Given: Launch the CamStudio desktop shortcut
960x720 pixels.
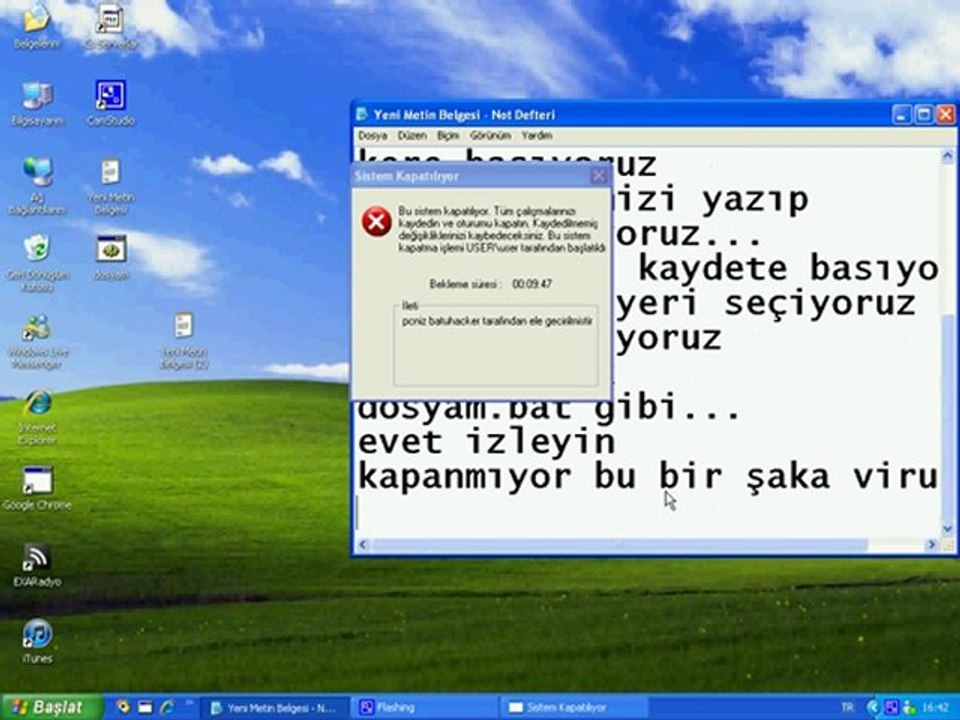Looking at the screenshot, I should point(111,103).
